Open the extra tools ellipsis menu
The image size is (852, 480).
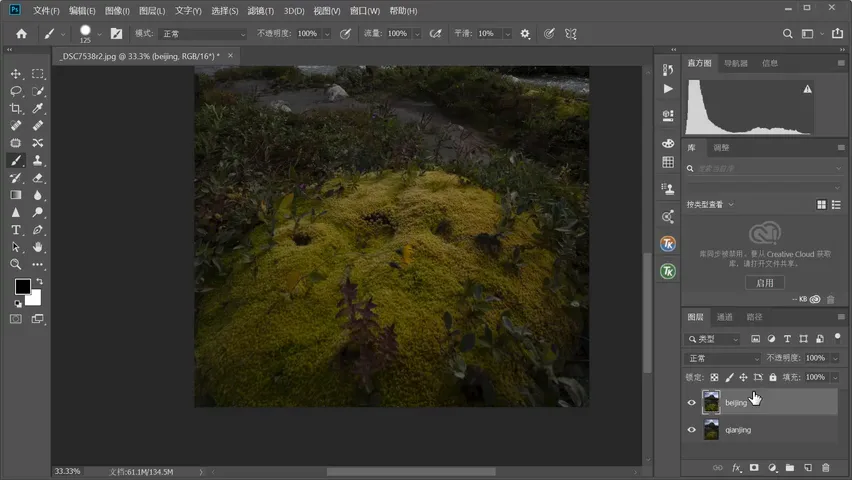coord(37,265)
